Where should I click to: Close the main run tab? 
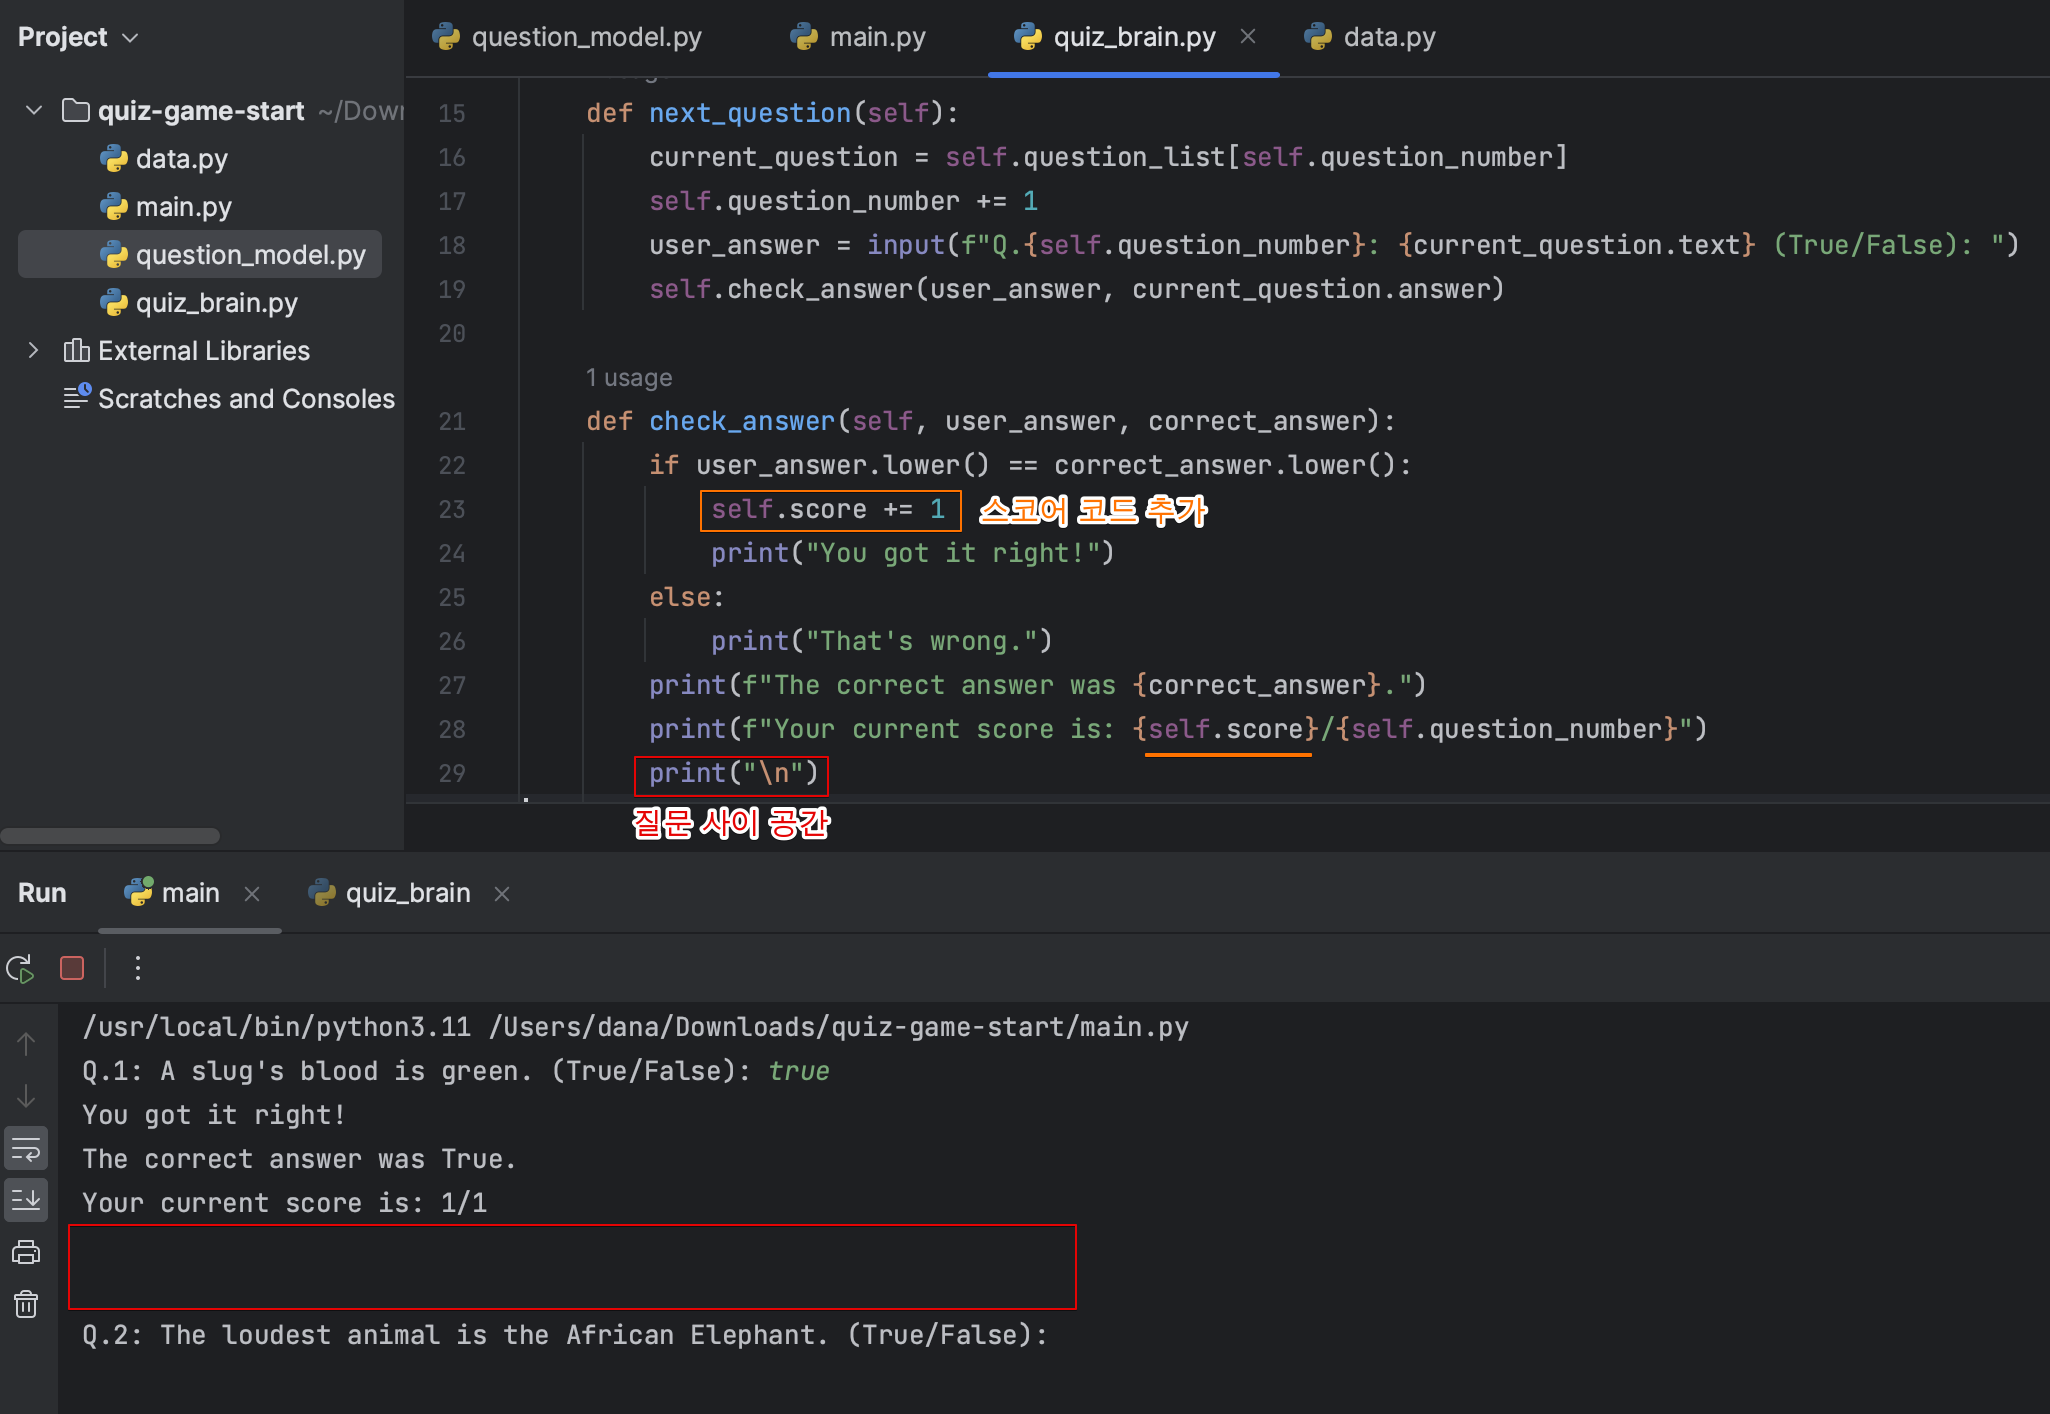pos(252,893)
